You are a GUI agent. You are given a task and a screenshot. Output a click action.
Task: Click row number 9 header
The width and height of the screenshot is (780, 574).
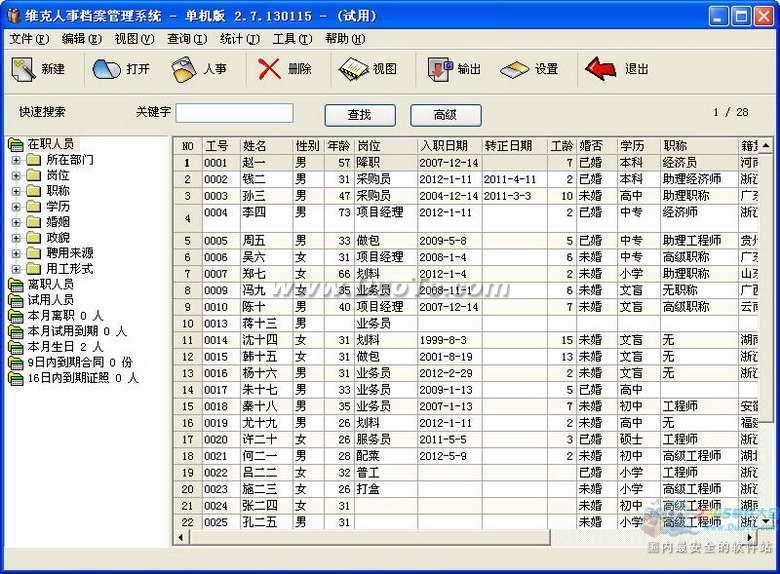tap(188, 307)
